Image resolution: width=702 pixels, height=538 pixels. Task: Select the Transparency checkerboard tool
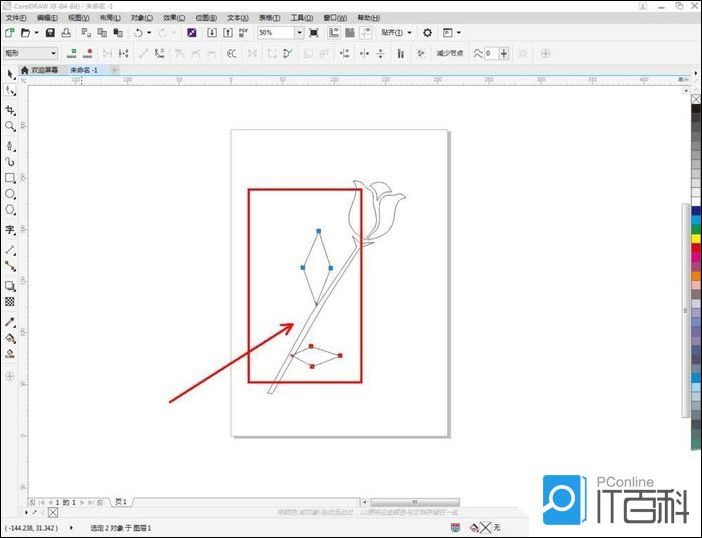click(x=10, y=301)
